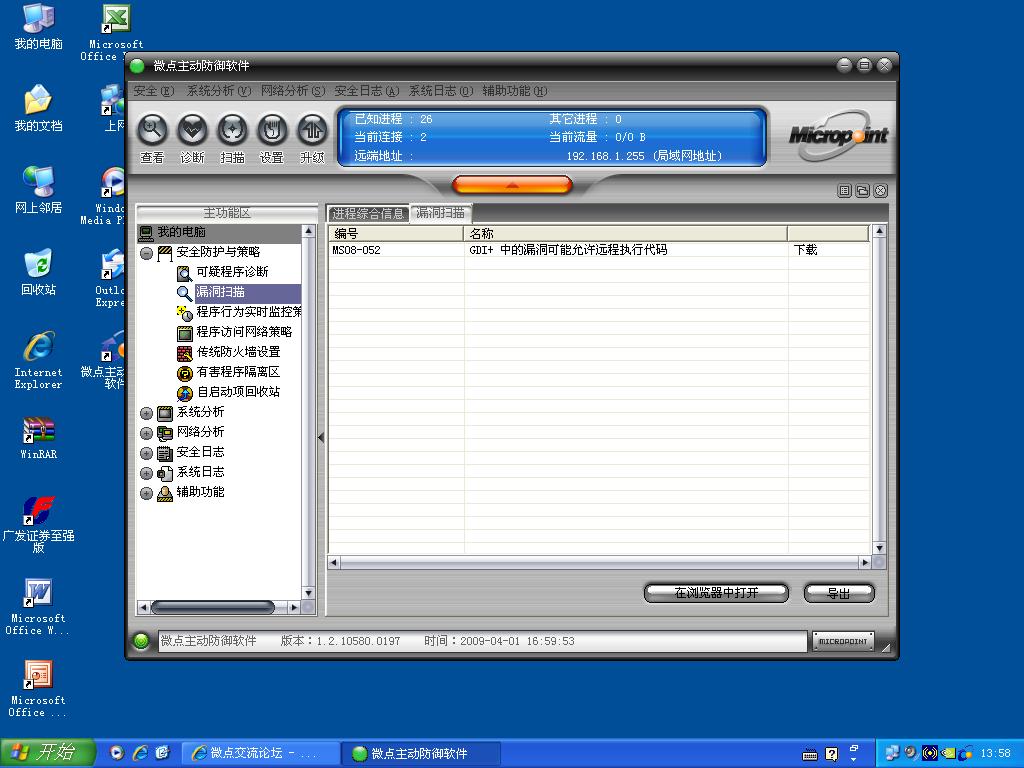Open 自启动项回收站 in the tree
Viewport: 1024px width, 768px height.
click(x=238, y=392)
